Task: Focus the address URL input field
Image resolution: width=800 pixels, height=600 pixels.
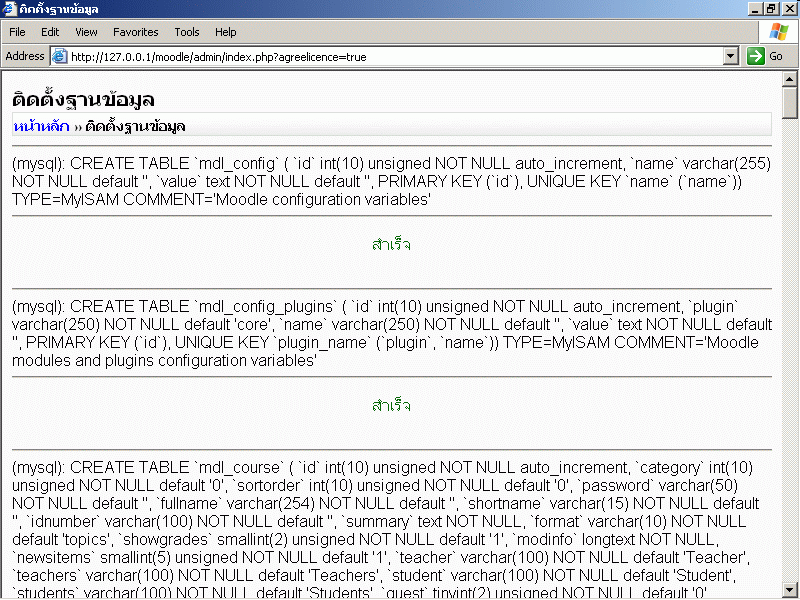Action: 390,57
